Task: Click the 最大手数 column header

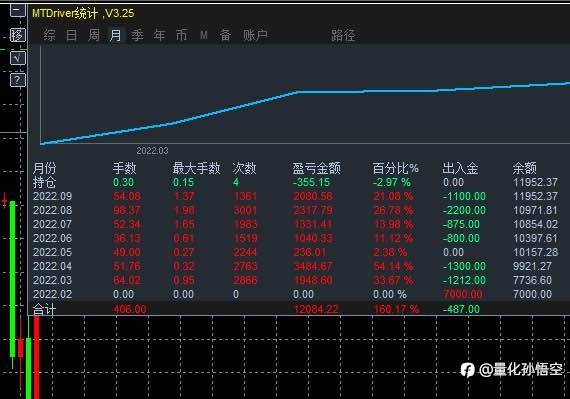Action: pyautogui.click(x=196, y=168)
